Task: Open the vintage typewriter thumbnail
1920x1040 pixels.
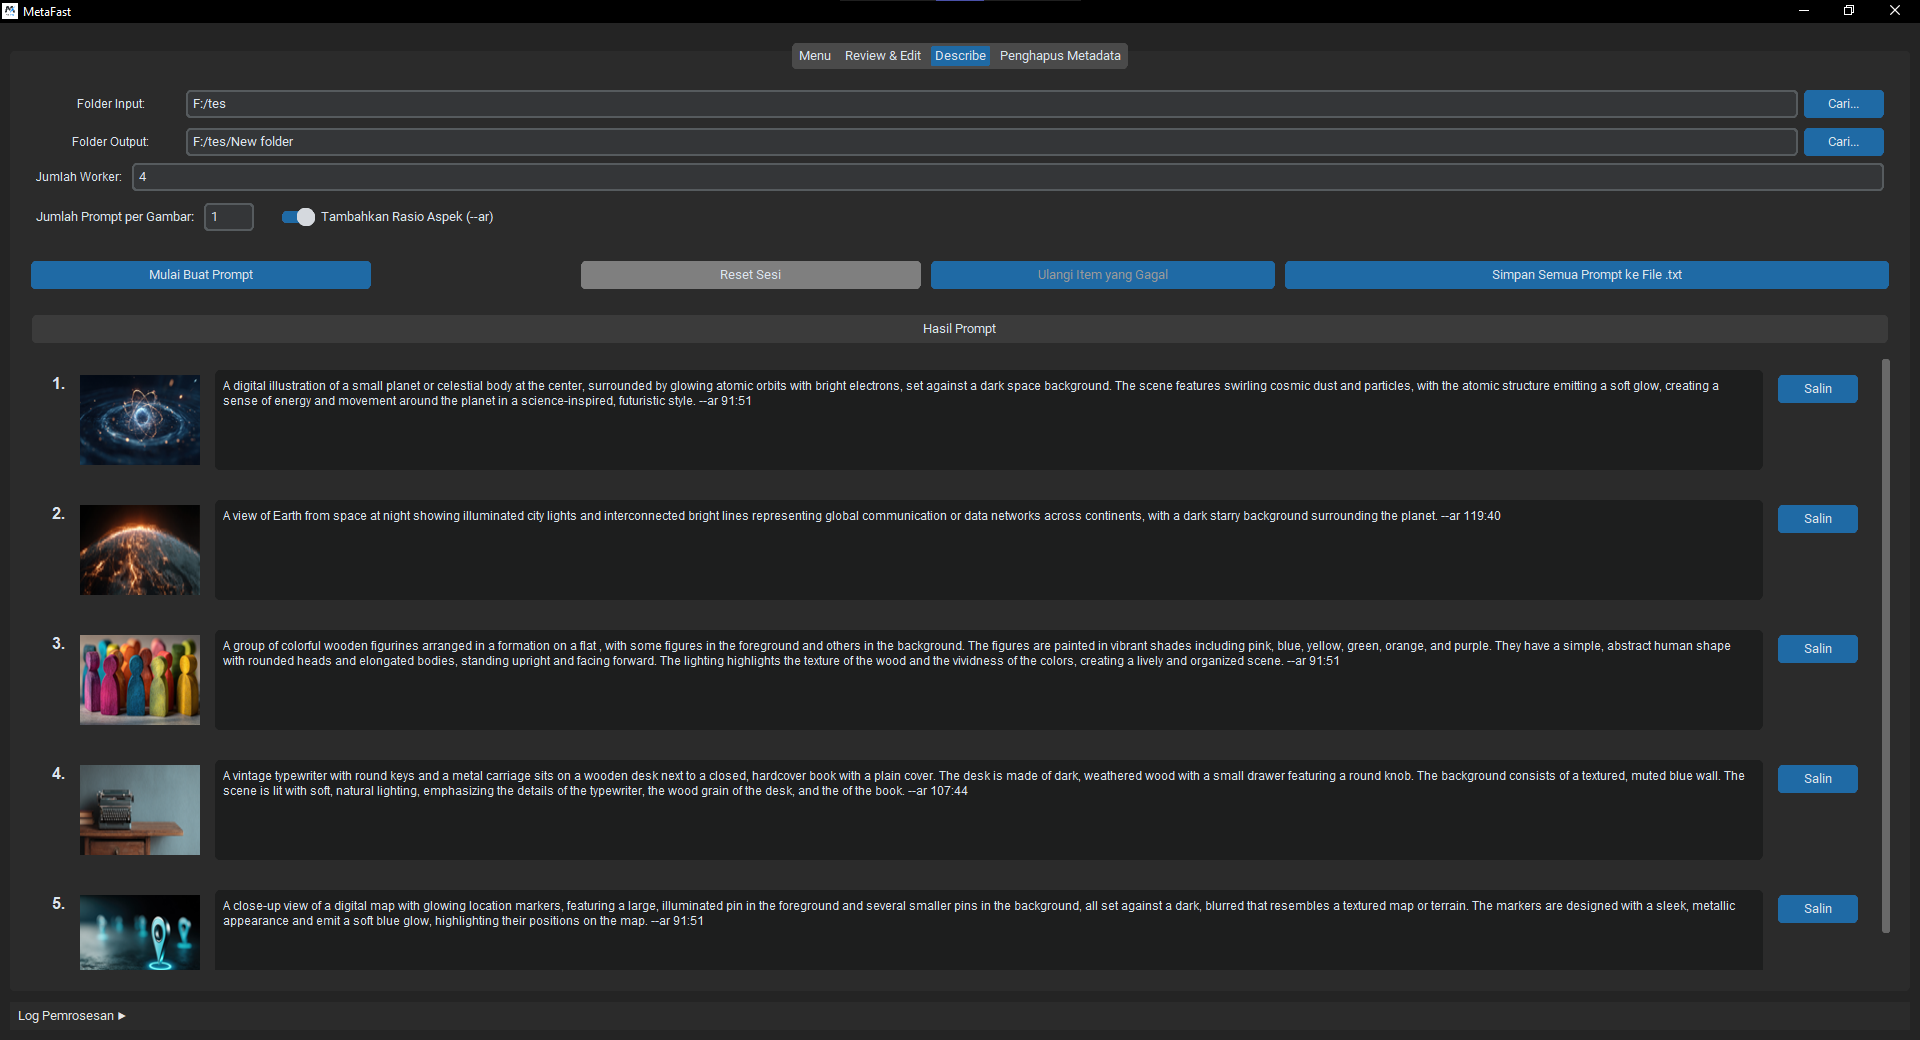Action: [x=140, y=810]
